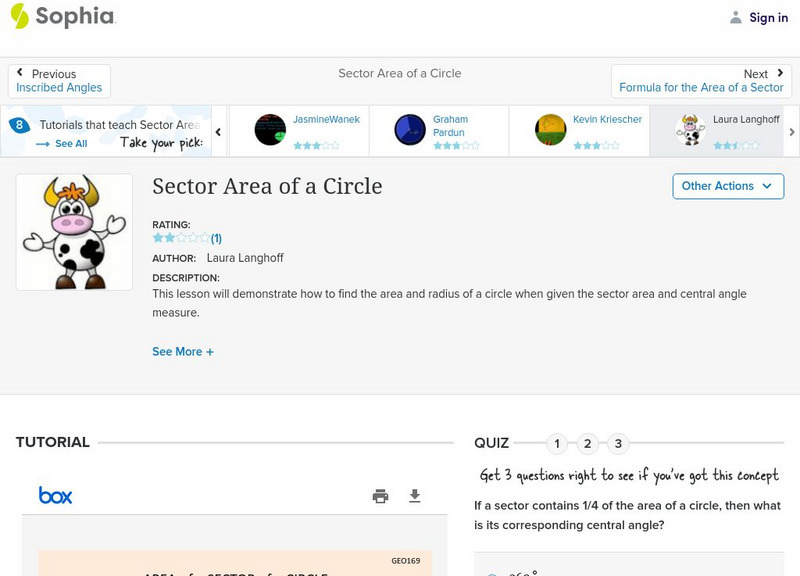
Task: Select Graham Pardun's tutorial
Action: [438, 130]
